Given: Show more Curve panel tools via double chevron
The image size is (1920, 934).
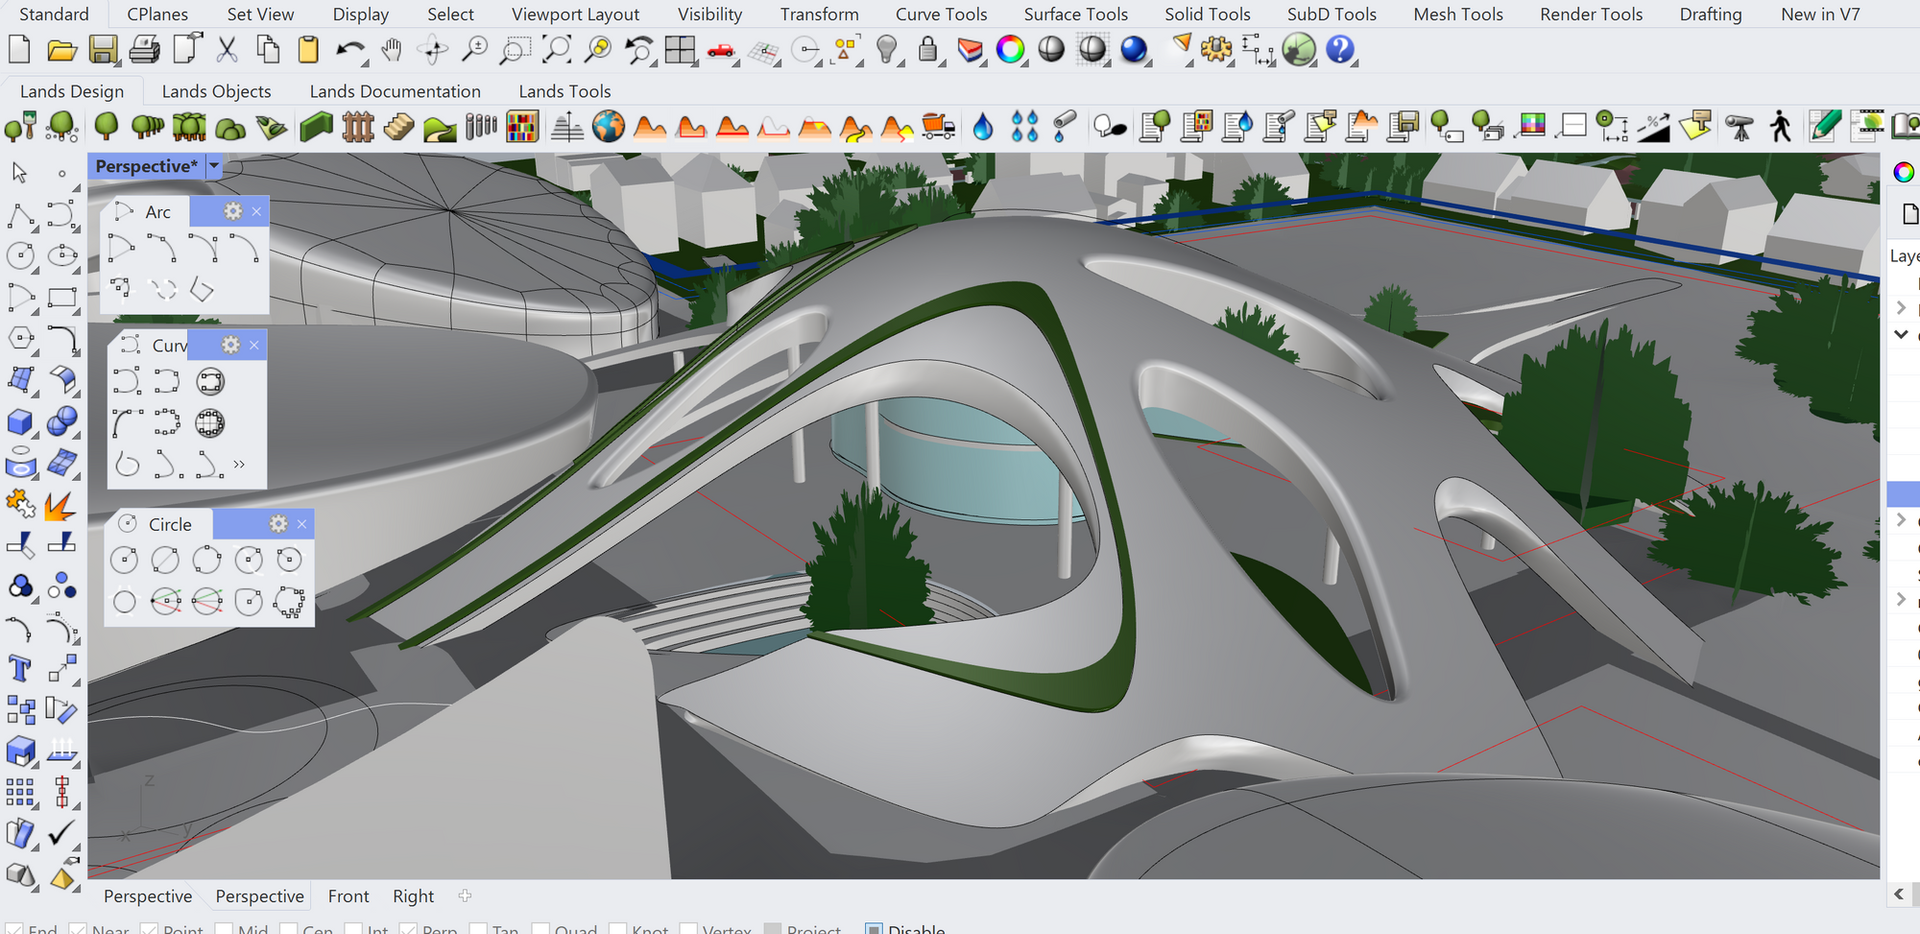Looking at the screenshot, I should pos(239,464).
